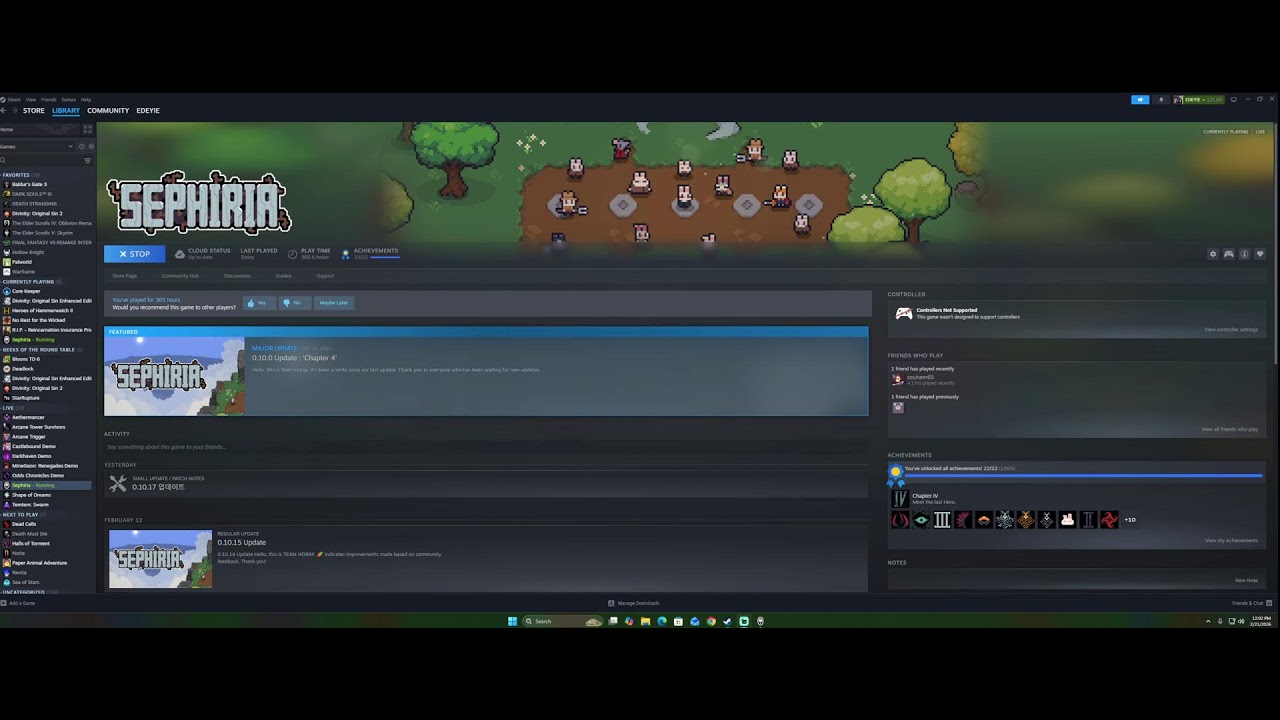1280x720 pixels.
Task: Open the 0.10.15 Update news thumbnail
Action: pos(160,559)
